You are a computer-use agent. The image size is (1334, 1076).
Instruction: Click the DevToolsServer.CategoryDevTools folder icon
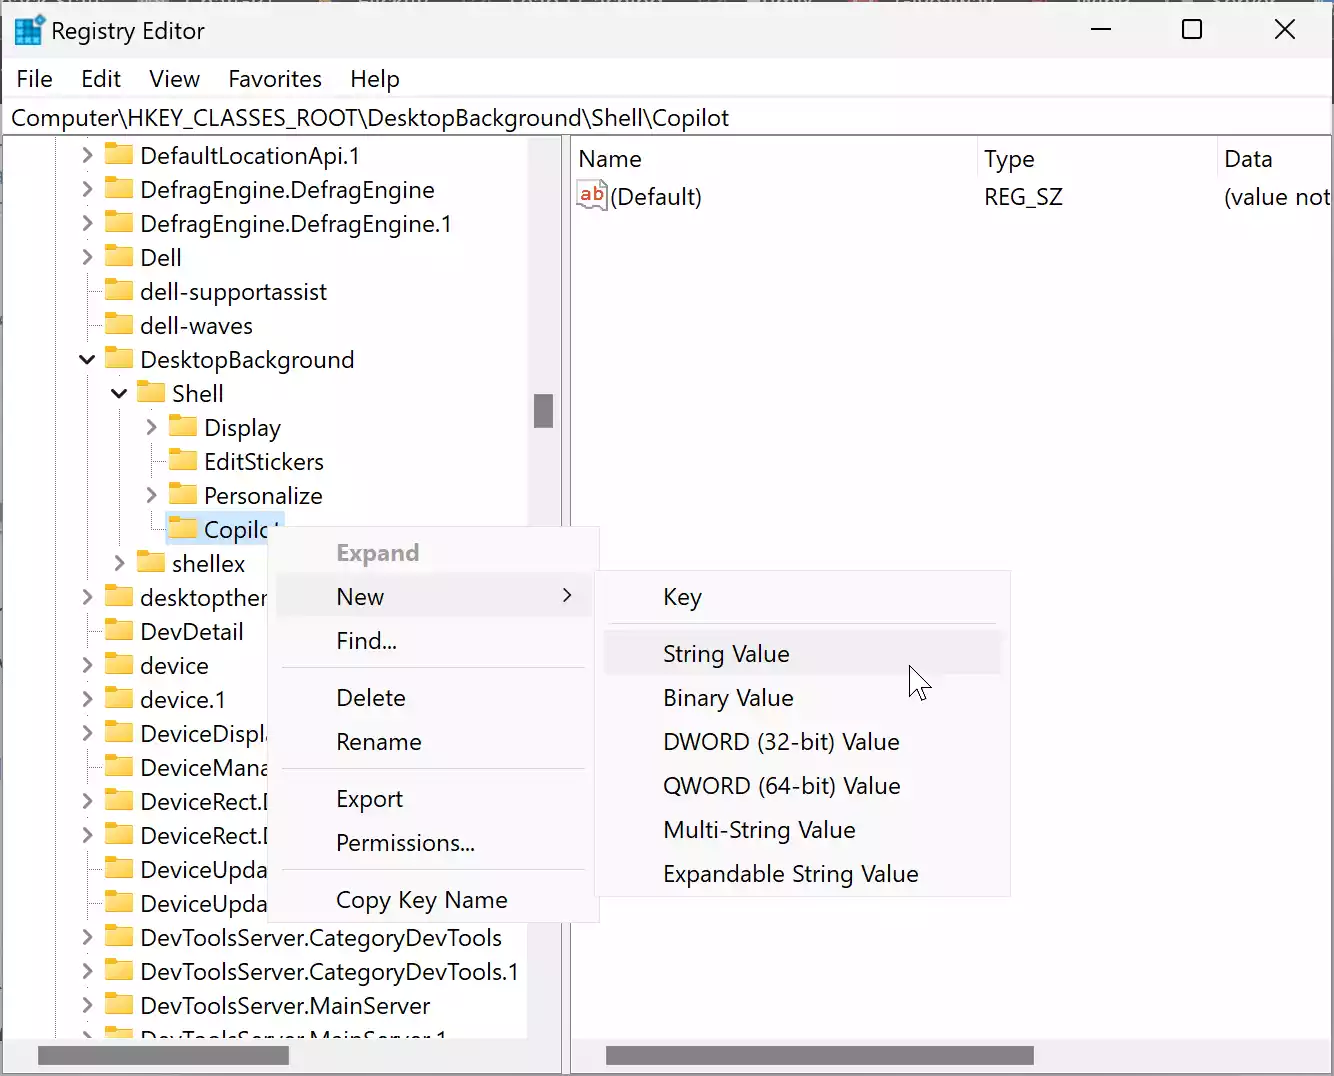(x=119, y=937)
